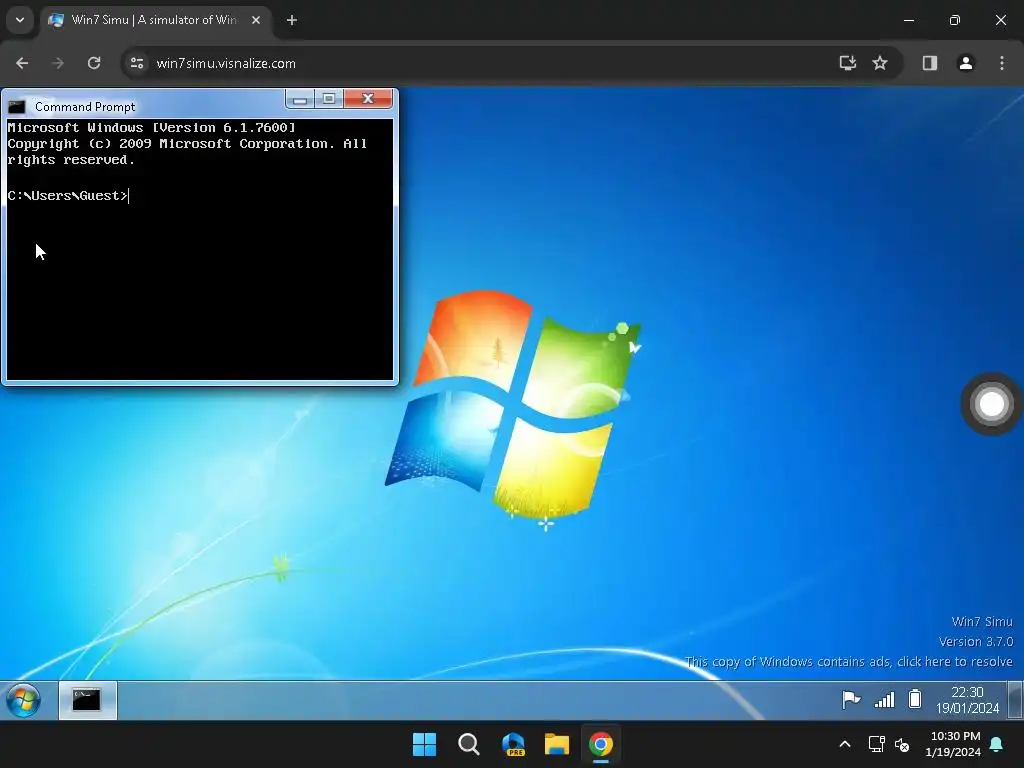Open File Explorer from taskbar
Image resolution: width=1024 pixels, height=768 pixels.
click(x=557, y=744)
